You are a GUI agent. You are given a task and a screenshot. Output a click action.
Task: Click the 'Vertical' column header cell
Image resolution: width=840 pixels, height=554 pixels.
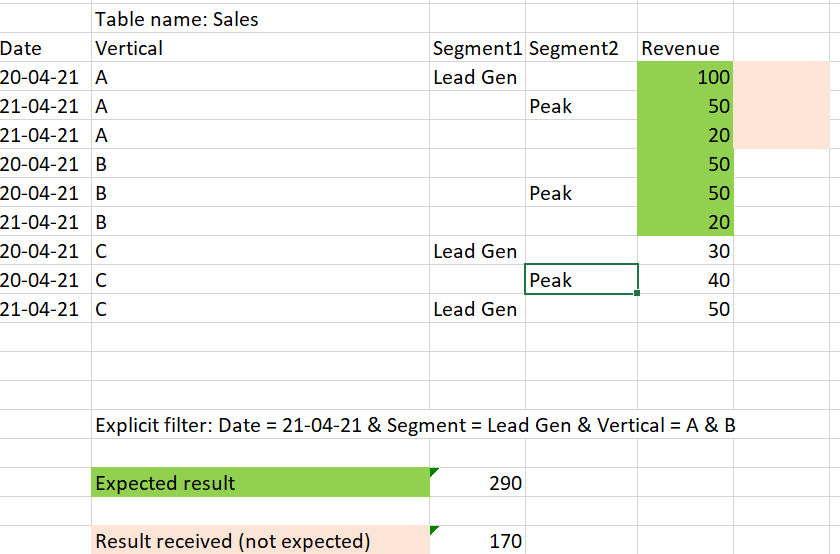coord(260,48)
